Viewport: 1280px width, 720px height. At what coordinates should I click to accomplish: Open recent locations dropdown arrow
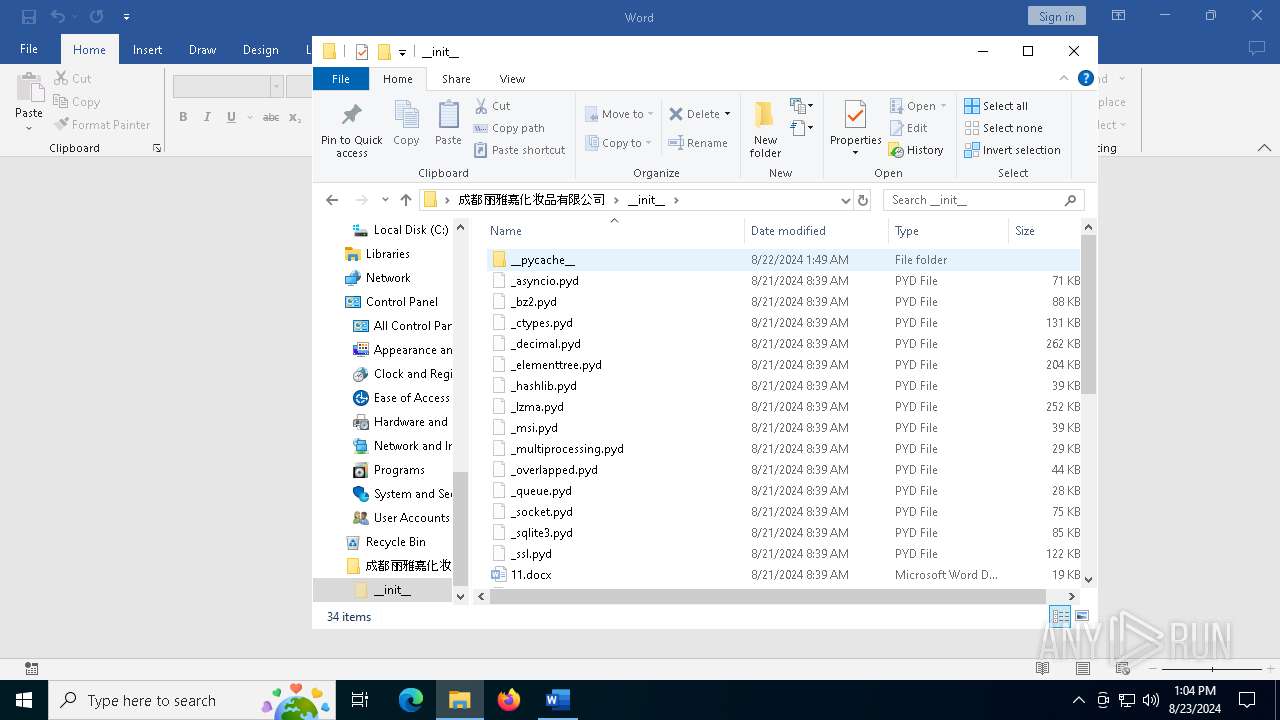pyautogui.click(x=385, y=200)
